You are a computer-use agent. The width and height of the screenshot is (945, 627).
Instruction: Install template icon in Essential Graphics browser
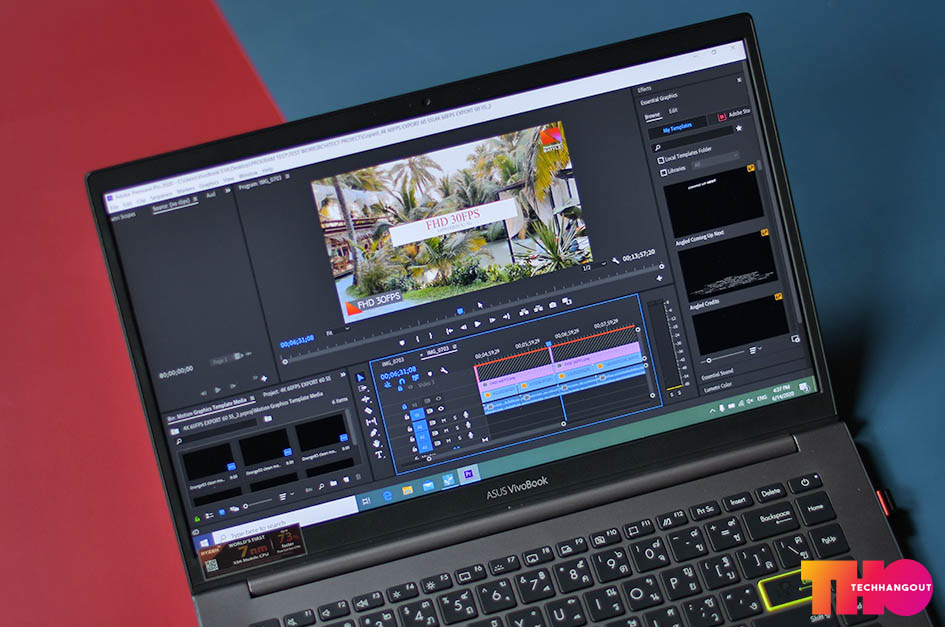(x=795, y=339)
